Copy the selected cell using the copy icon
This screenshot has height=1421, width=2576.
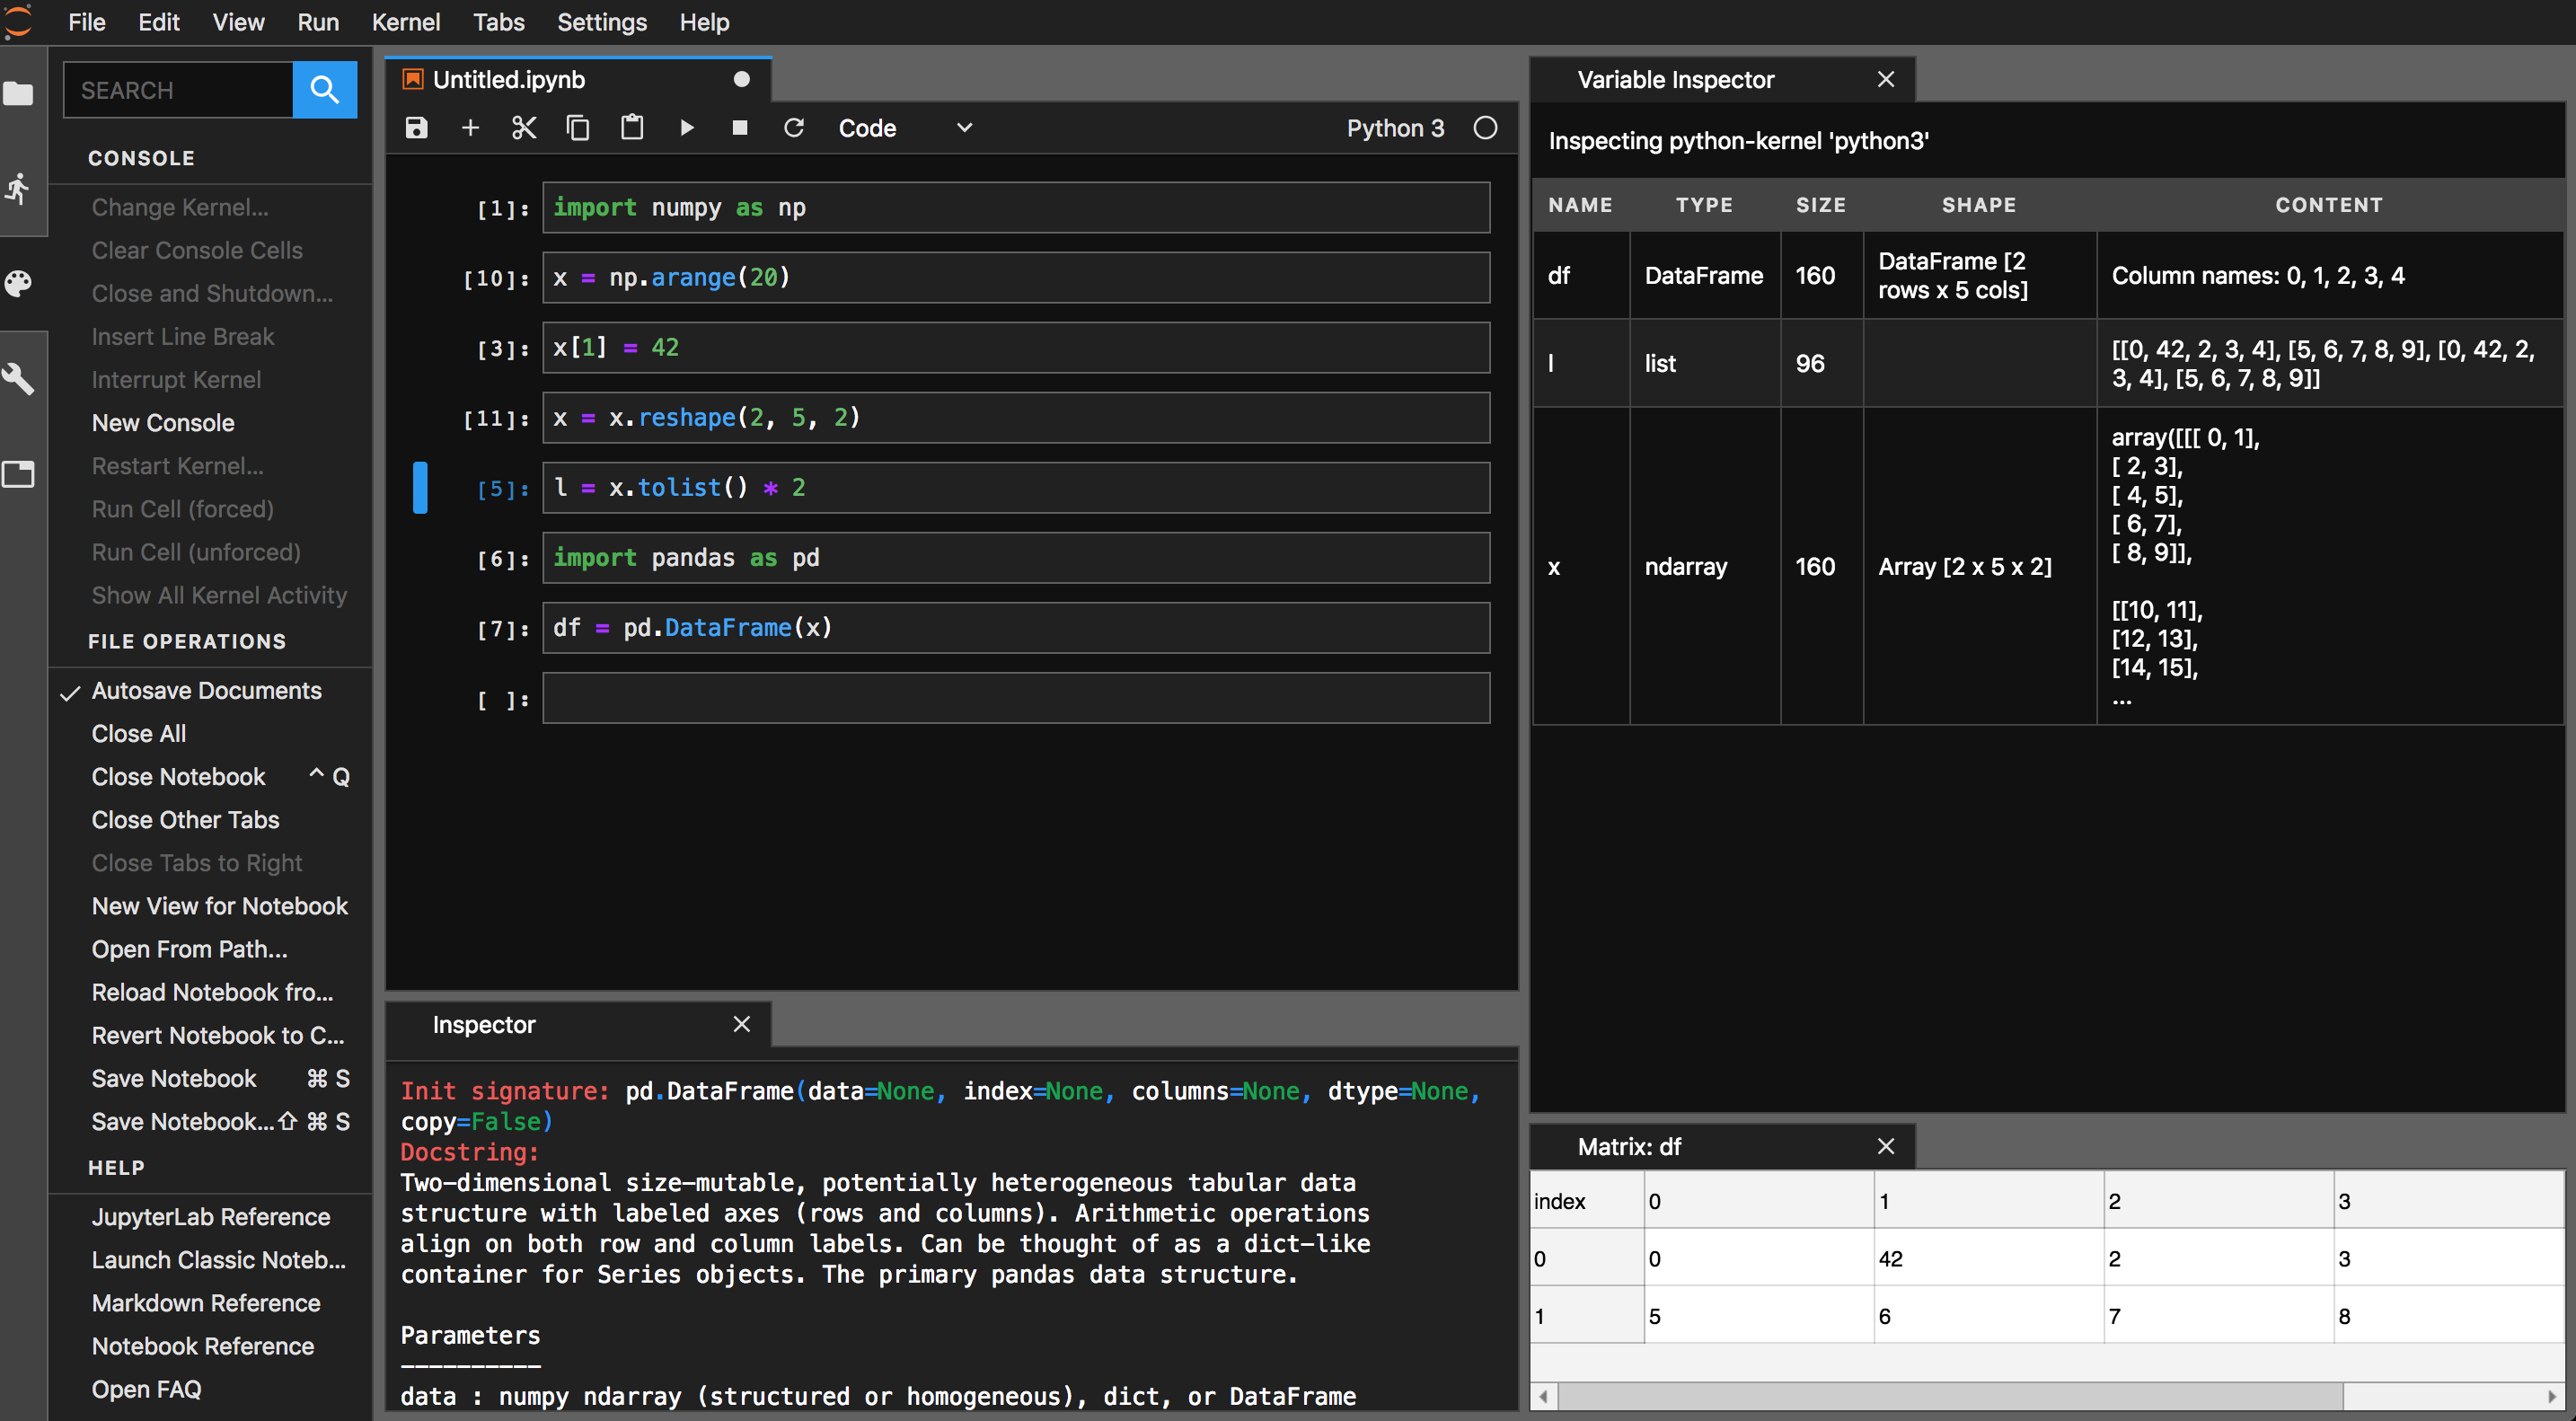578,128
